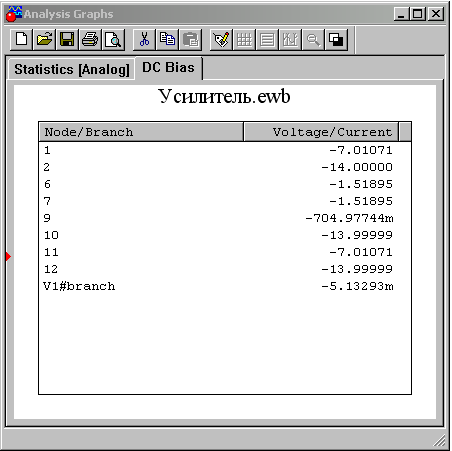
Task: Click the -704.97744m value for node 9
Action: 349,218
